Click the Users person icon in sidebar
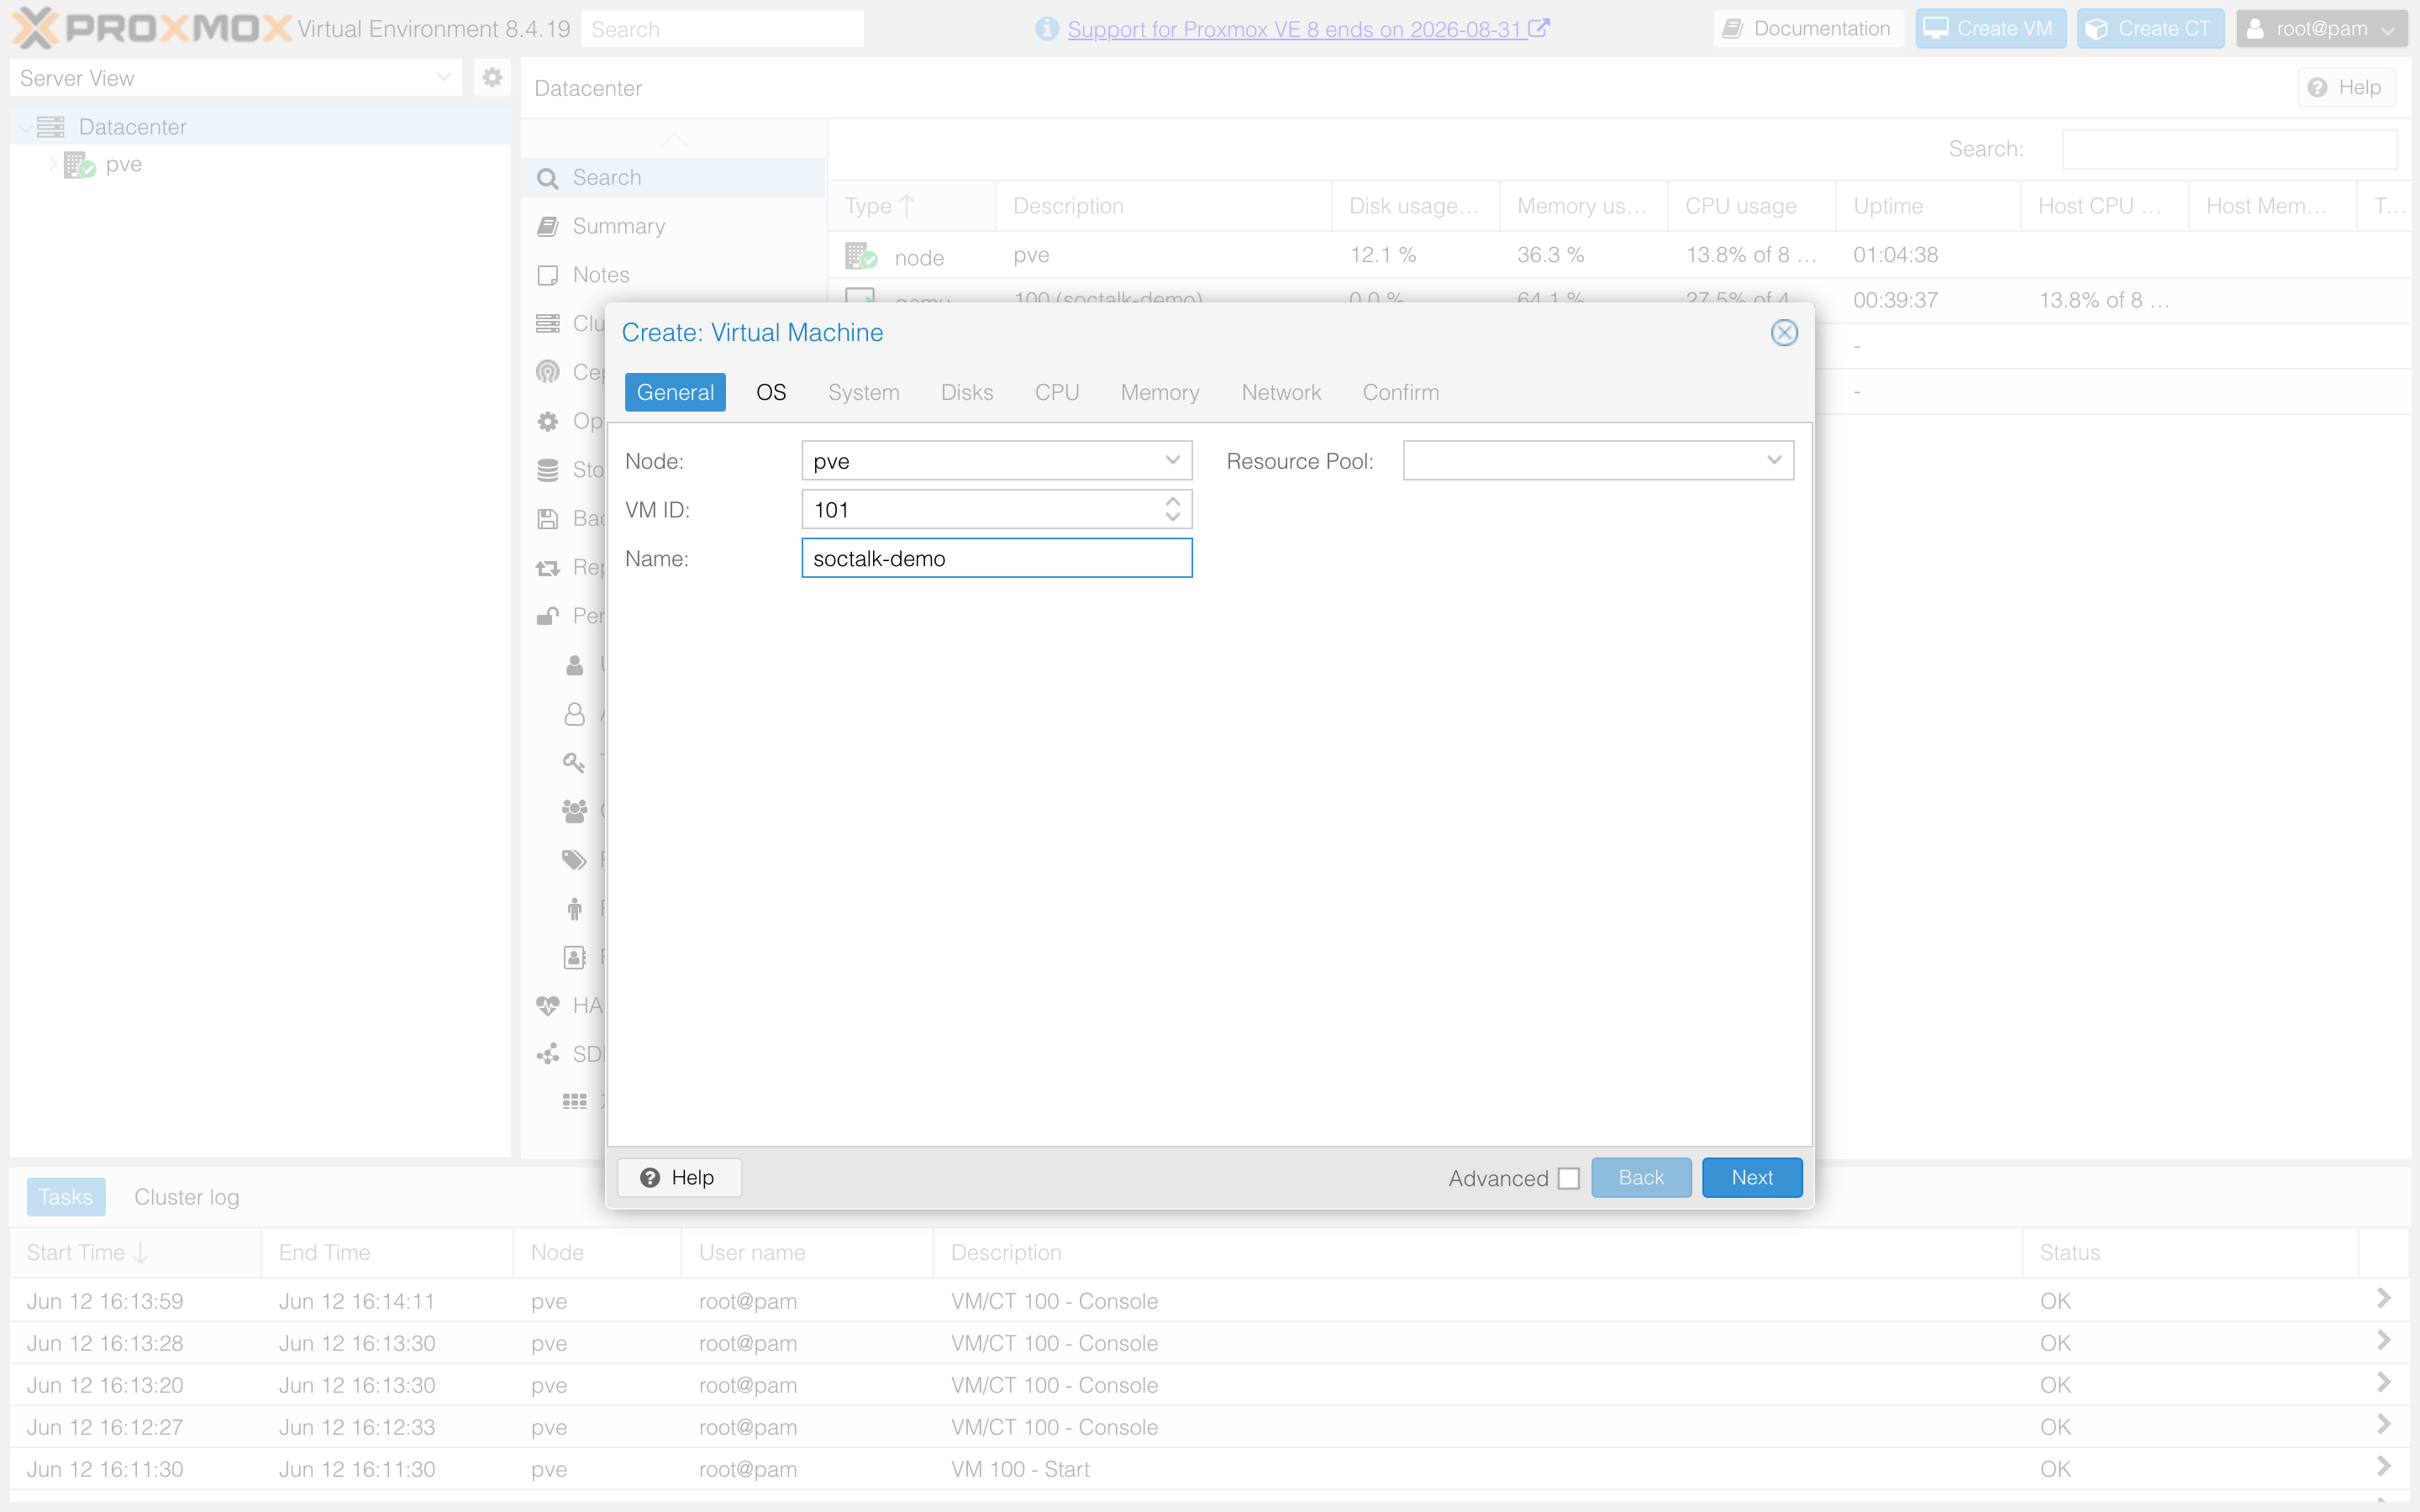The width and height of the screenshot is (2420, 1512). pos(574,665)
